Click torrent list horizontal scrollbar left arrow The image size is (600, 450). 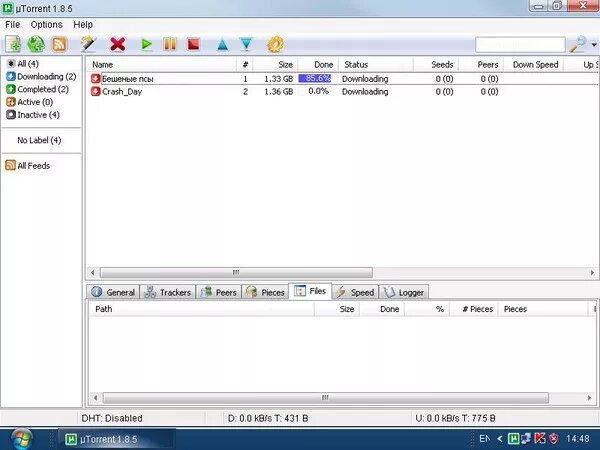tap(92, 273)
